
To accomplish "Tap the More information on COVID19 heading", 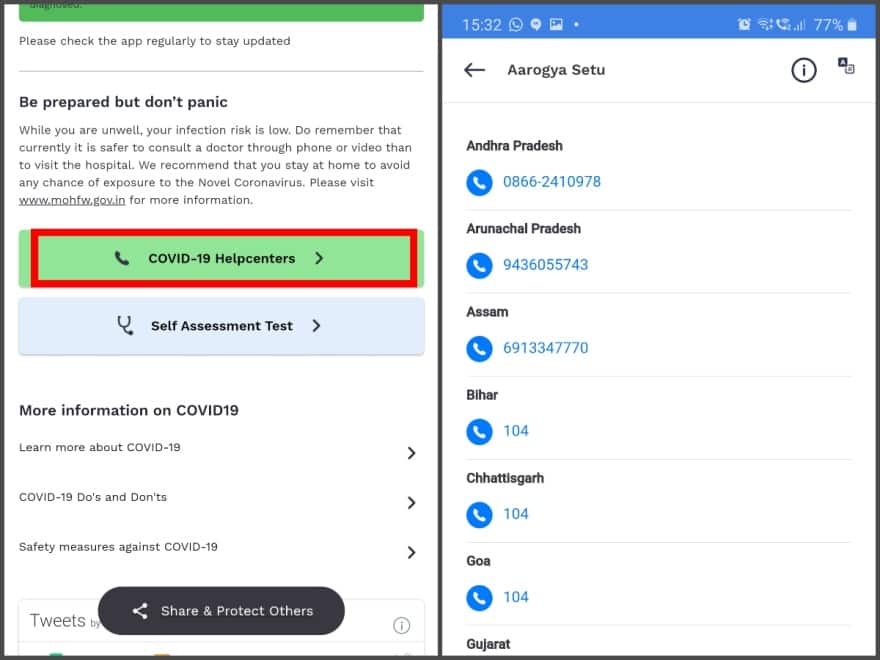I will coord(129,410).
